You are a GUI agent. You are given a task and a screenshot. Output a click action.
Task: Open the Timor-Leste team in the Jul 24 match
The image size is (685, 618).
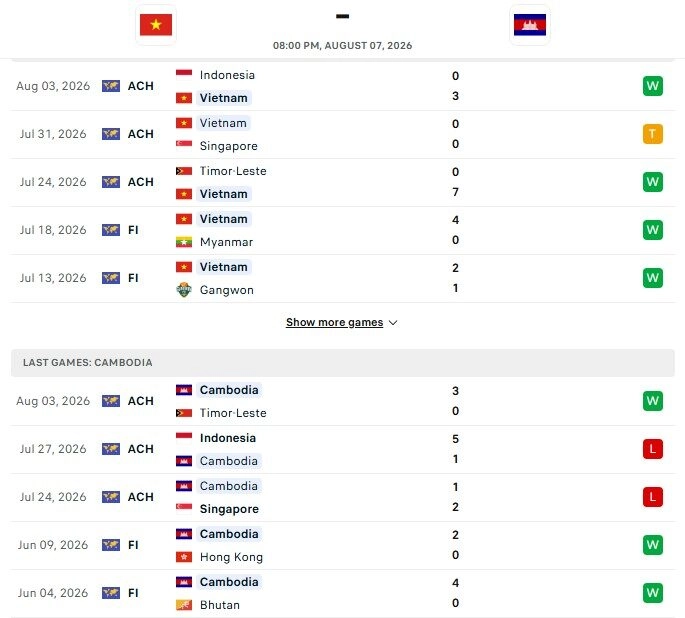pos(233,171)
